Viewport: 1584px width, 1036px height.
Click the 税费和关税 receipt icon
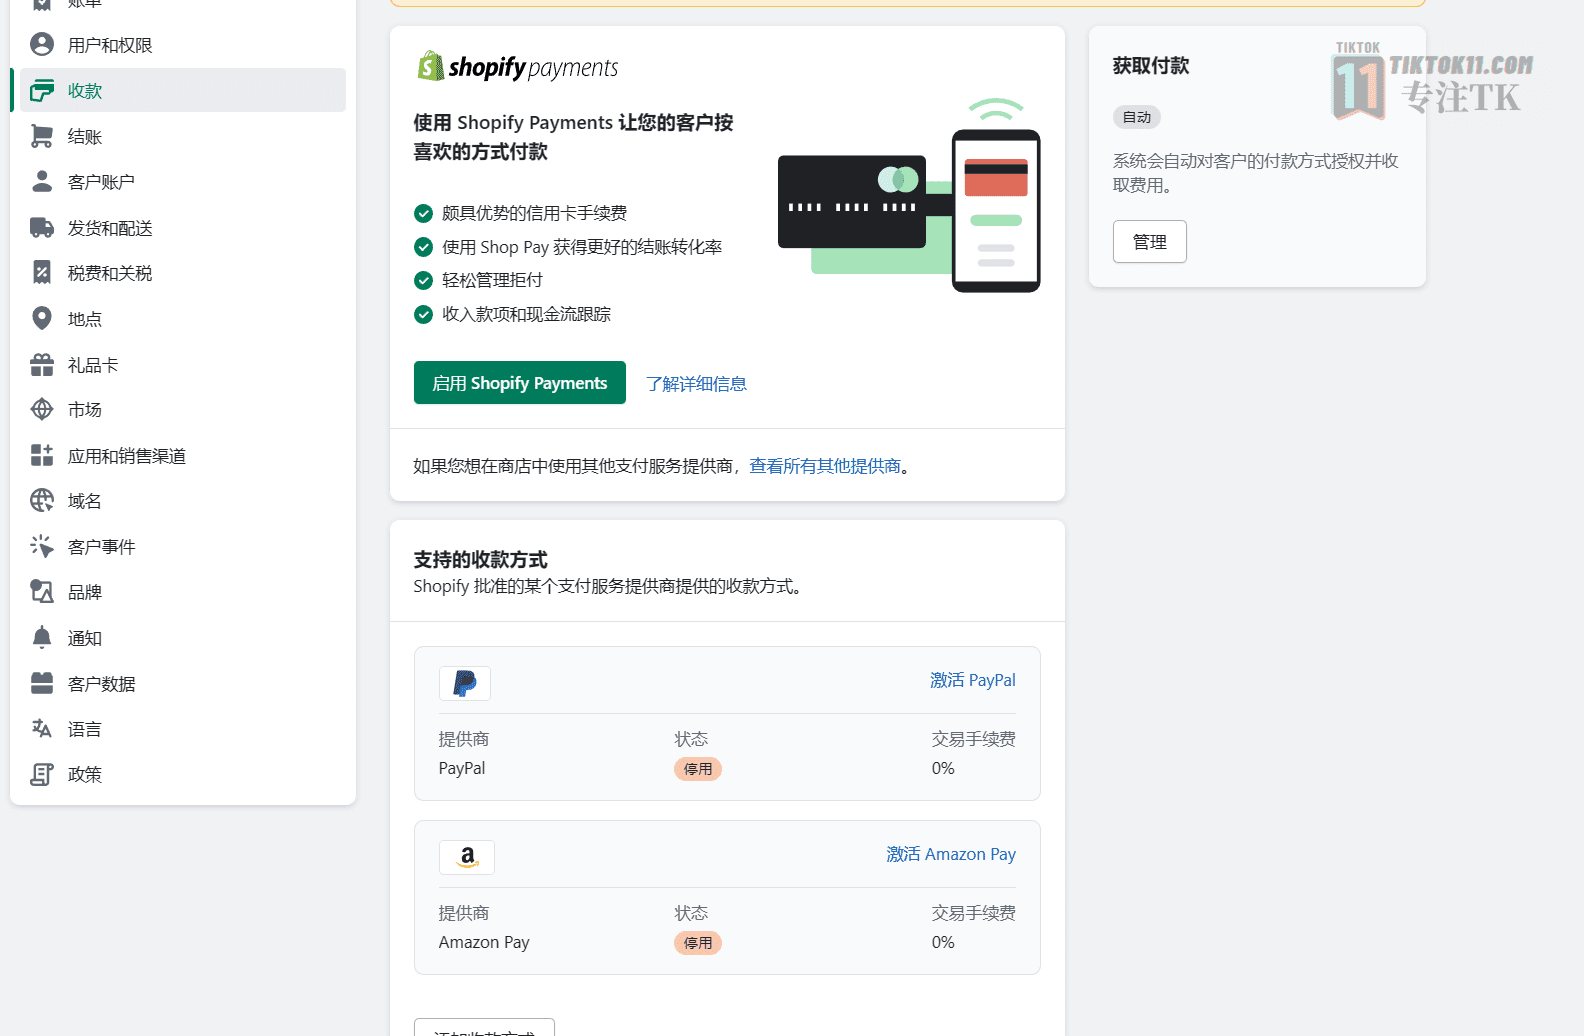pos(42,272)
